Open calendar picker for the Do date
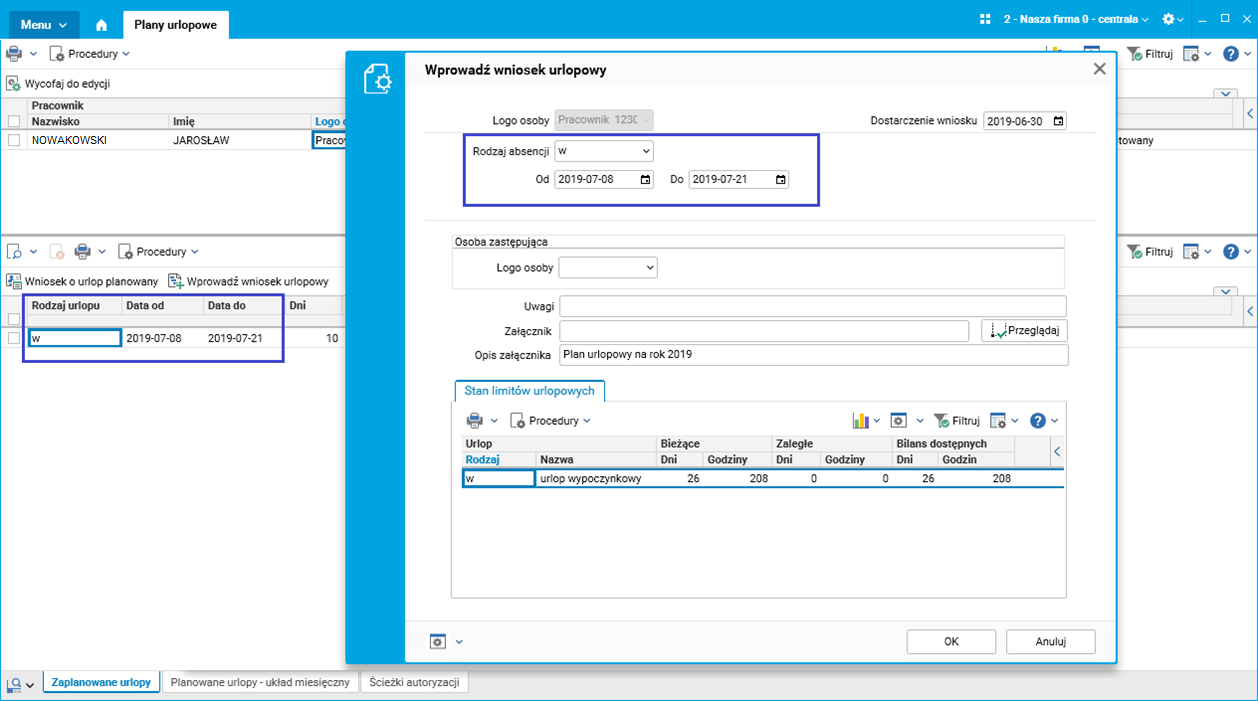1258x701 pixels. (781, 180)
